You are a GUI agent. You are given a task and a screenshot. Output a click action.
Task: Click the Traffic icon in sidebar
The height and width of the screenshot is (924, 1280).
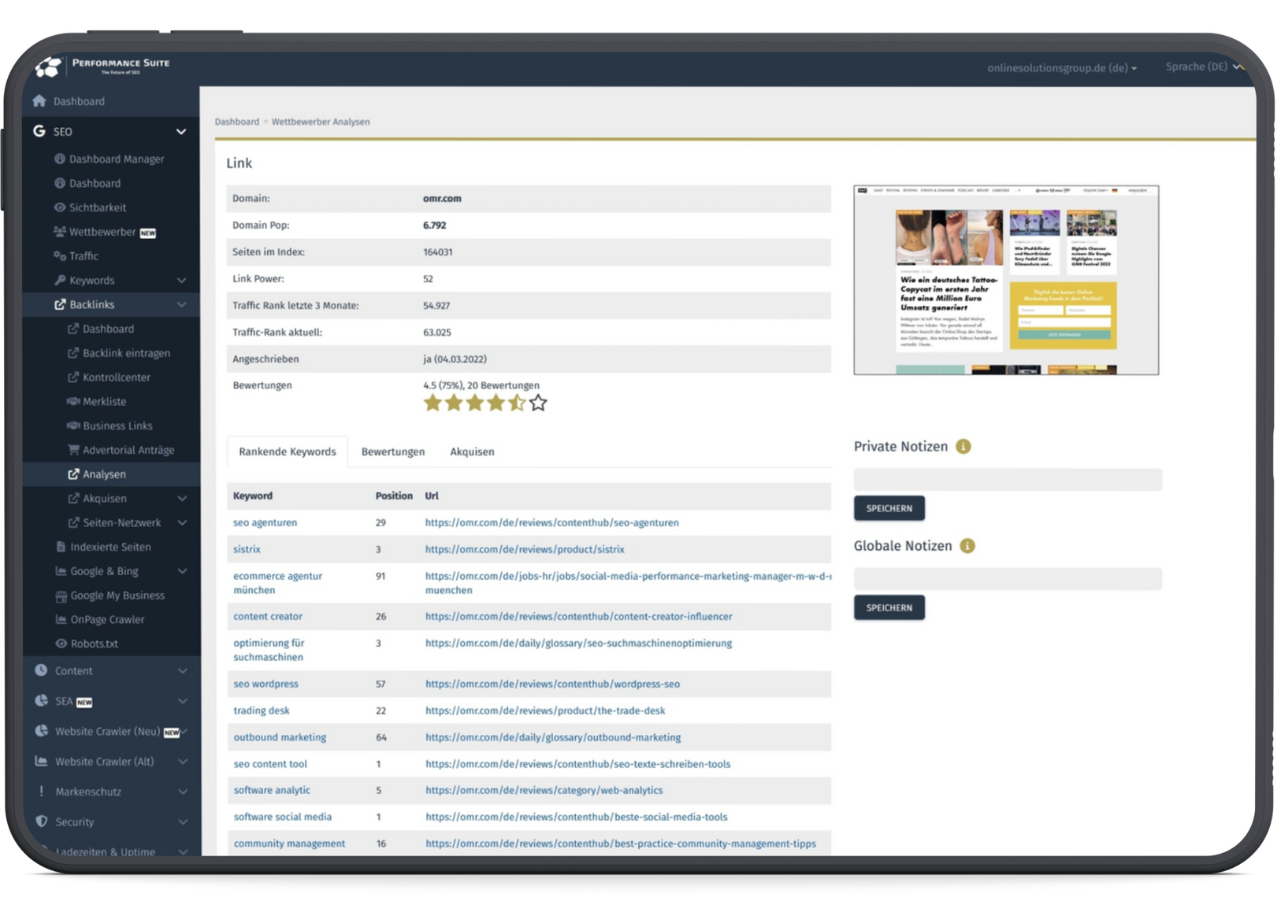pyautogui.click(x=60, y=256)
